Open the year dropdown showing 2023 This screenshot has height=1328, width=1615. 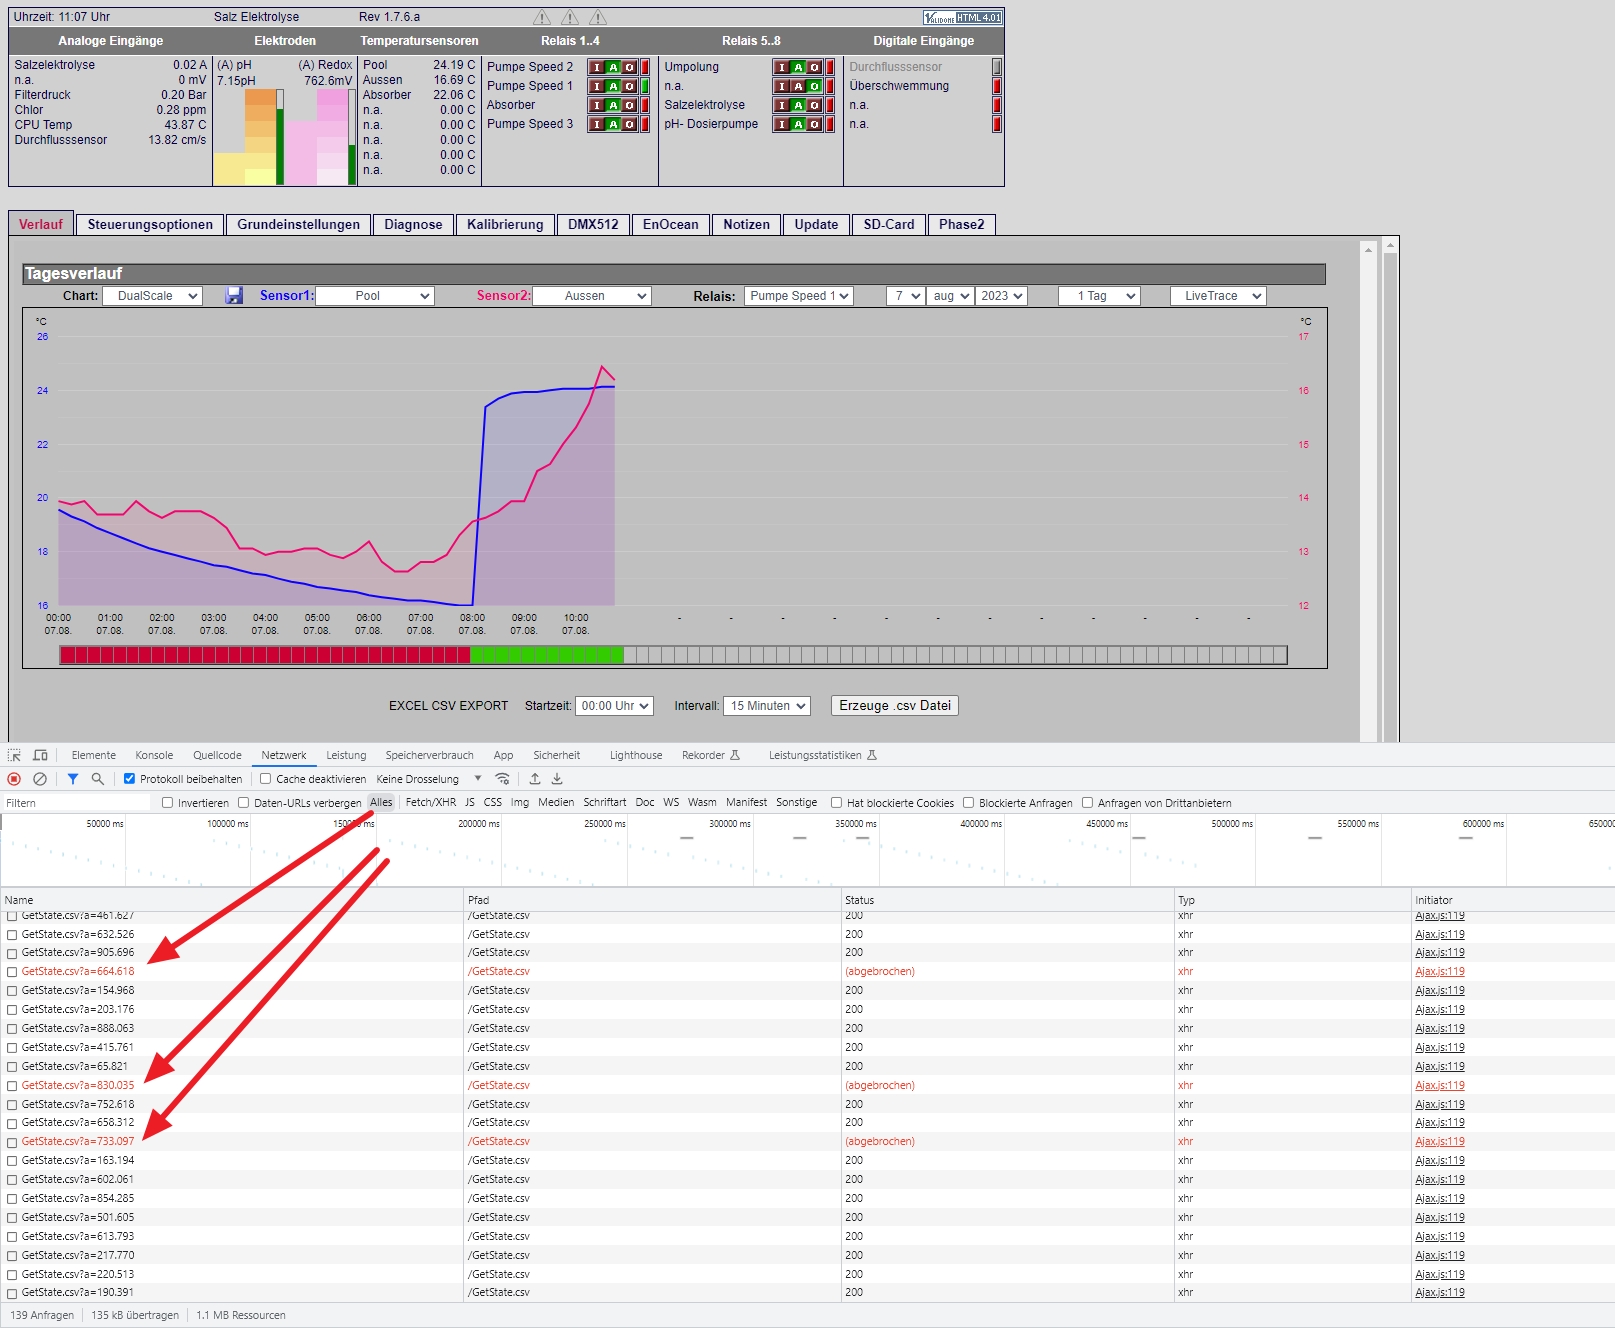tap(1002, 296)
